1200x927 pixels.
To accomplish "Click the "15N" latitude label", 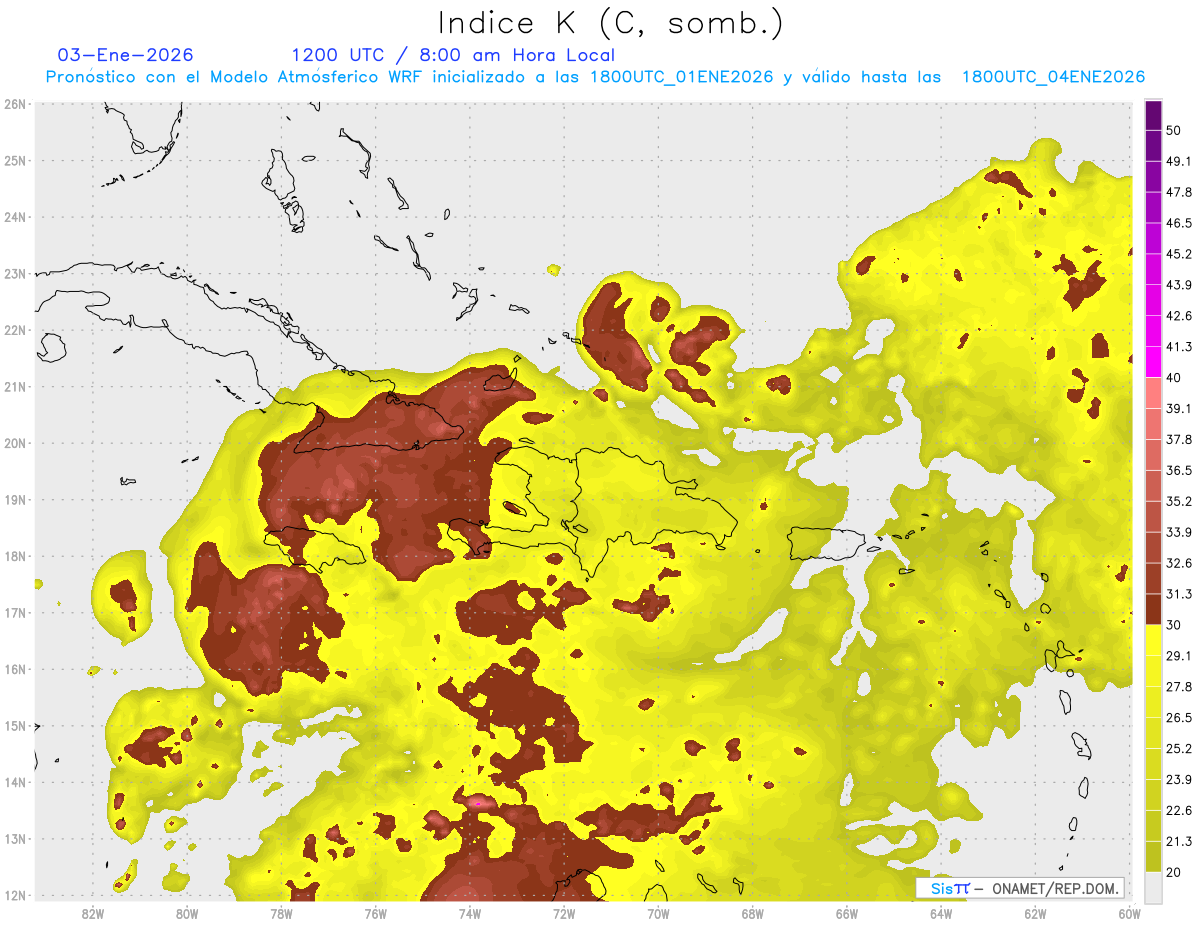I will [x=15, y=725].
